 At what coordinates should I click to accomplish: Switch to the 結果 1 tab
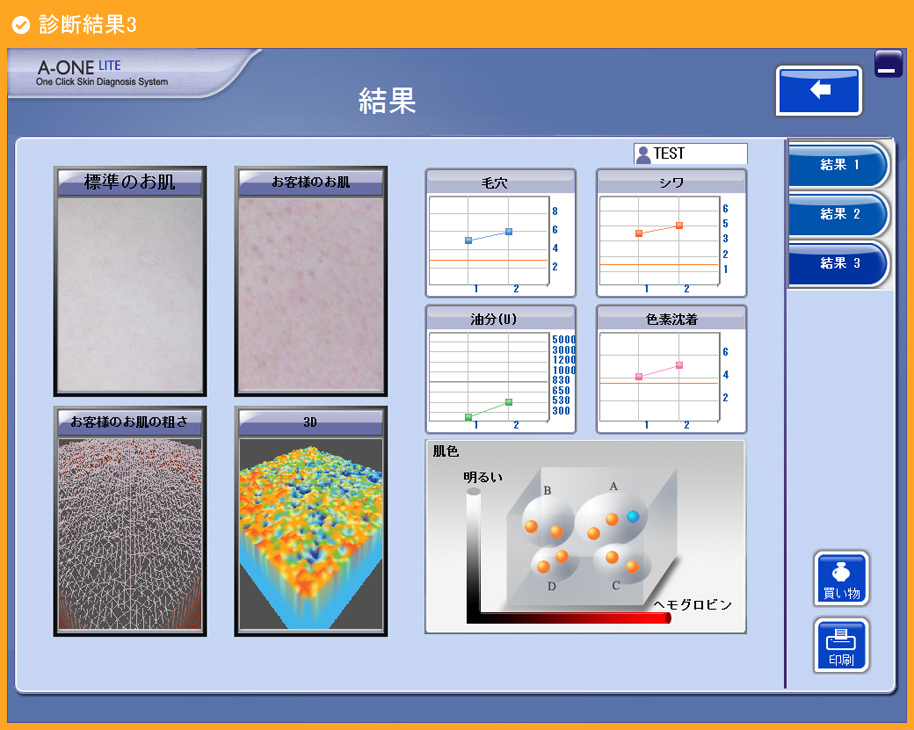(838, 165)
